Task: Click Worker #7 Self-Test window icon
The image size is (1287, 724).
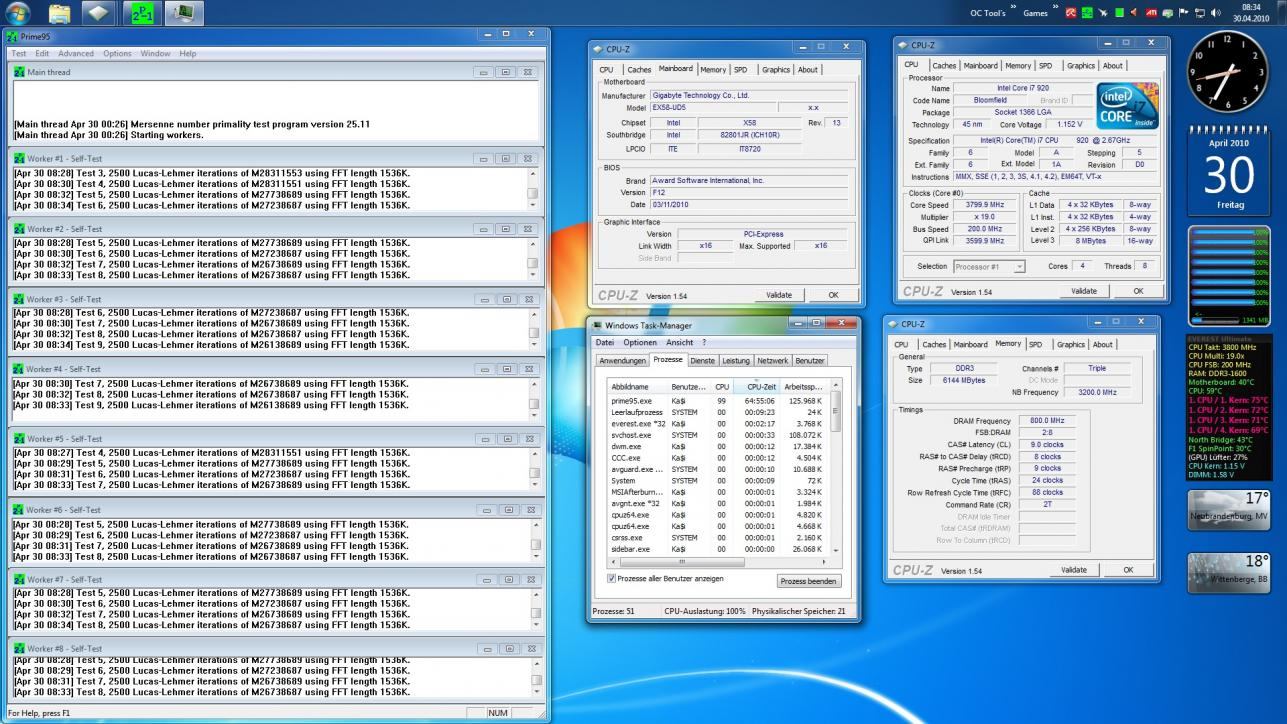Action: click(19, 579)
